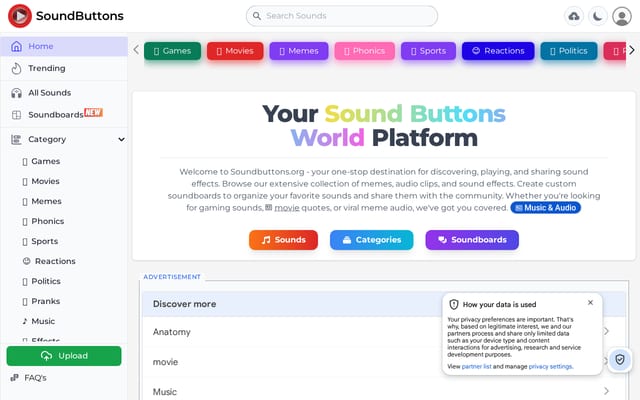This screenshot has height=400, width=640.
Task: Go to Home in the sidebar
Action: pyautogui.click(x=64, y=46)
